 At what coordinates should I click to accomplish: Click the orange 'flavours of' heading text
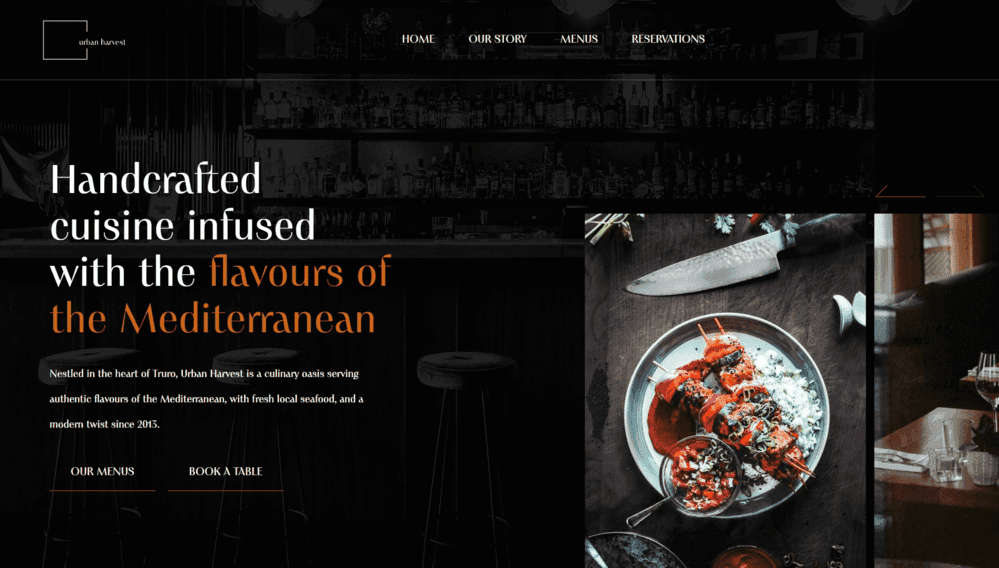(299, 272)
